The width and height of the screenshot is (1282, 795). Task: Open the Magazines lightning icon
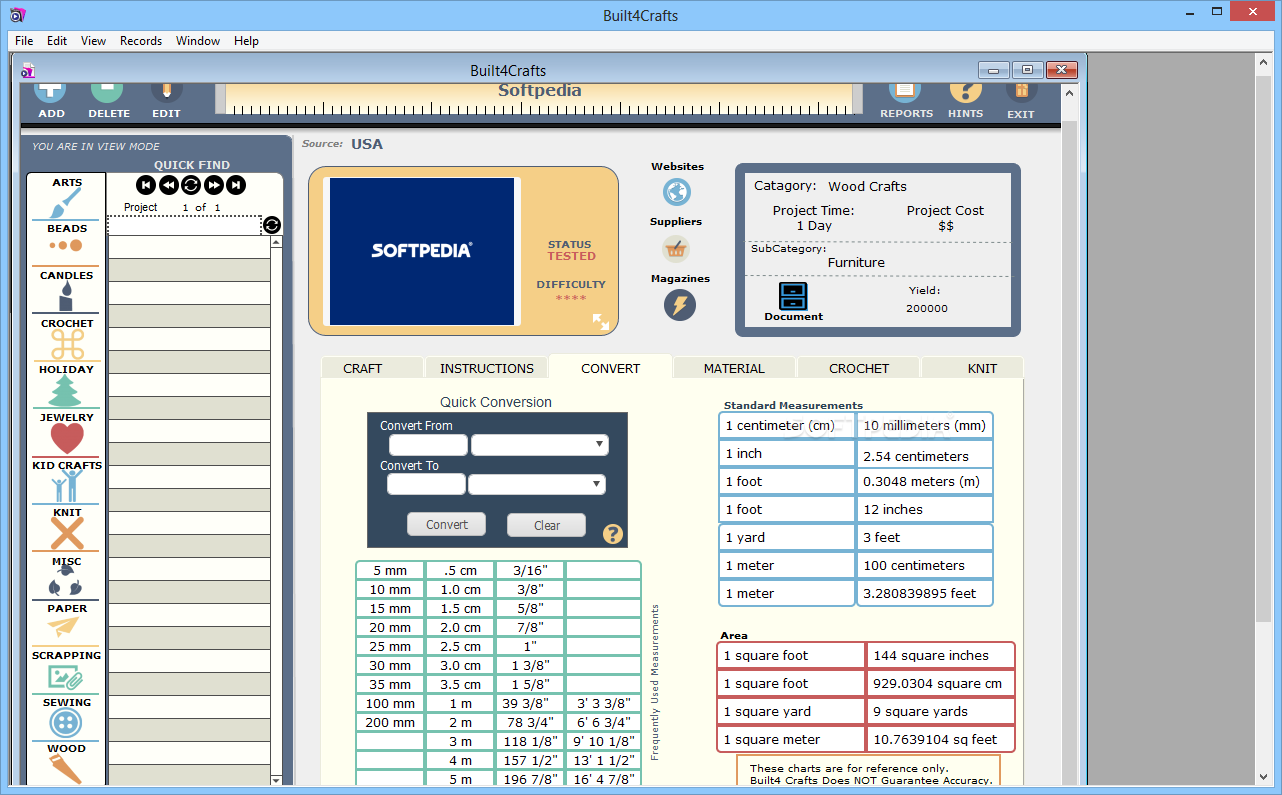tap(680, 305)
